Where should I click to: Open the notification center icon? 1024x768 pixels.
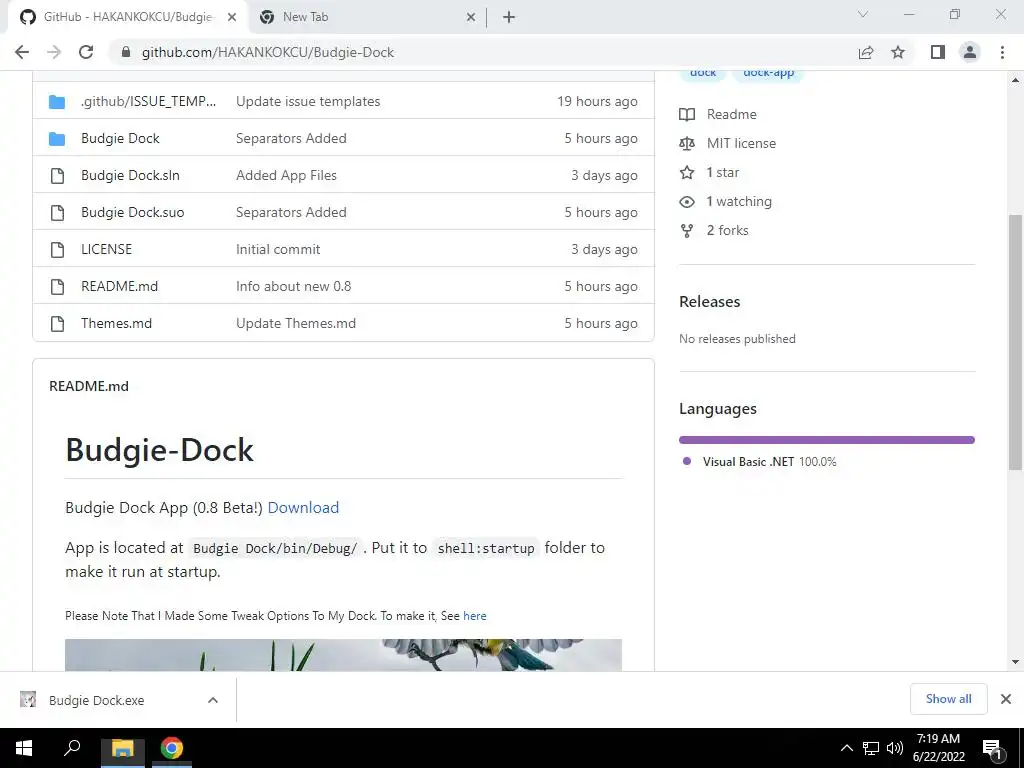tap(993, 749)
